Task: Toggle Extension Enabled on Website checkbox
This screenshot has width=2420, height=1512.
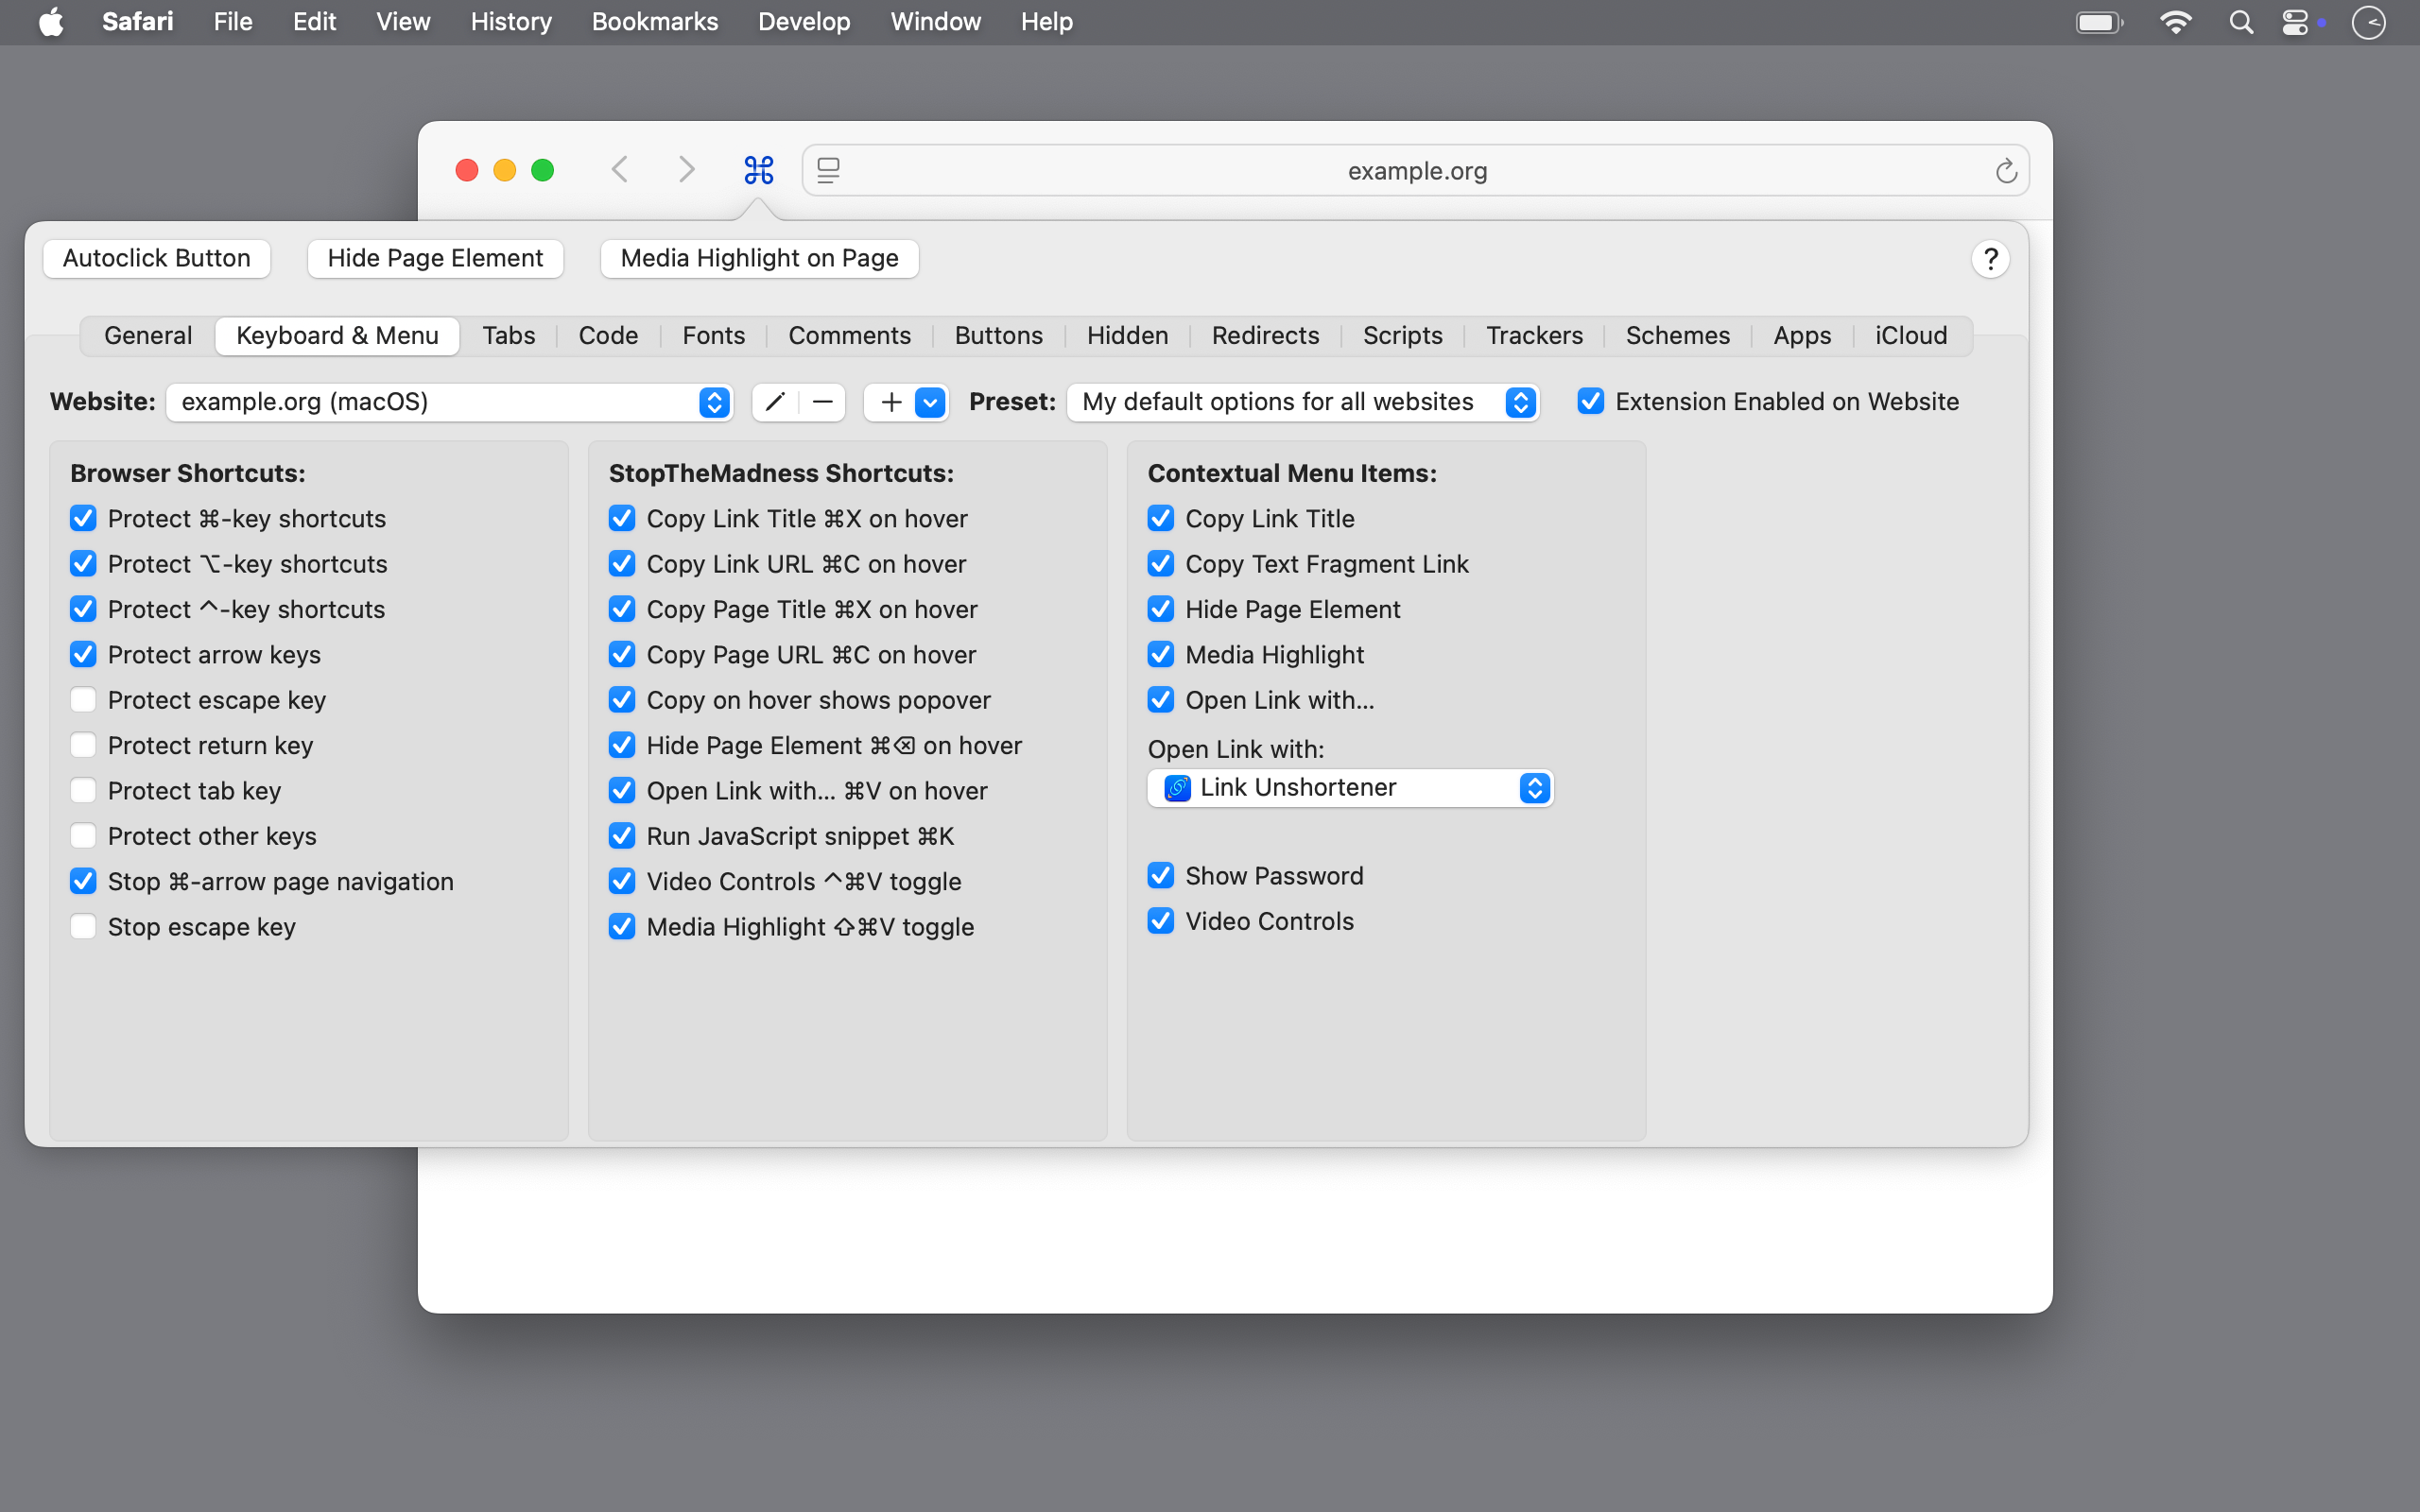Action: (x=1591, y=402)
